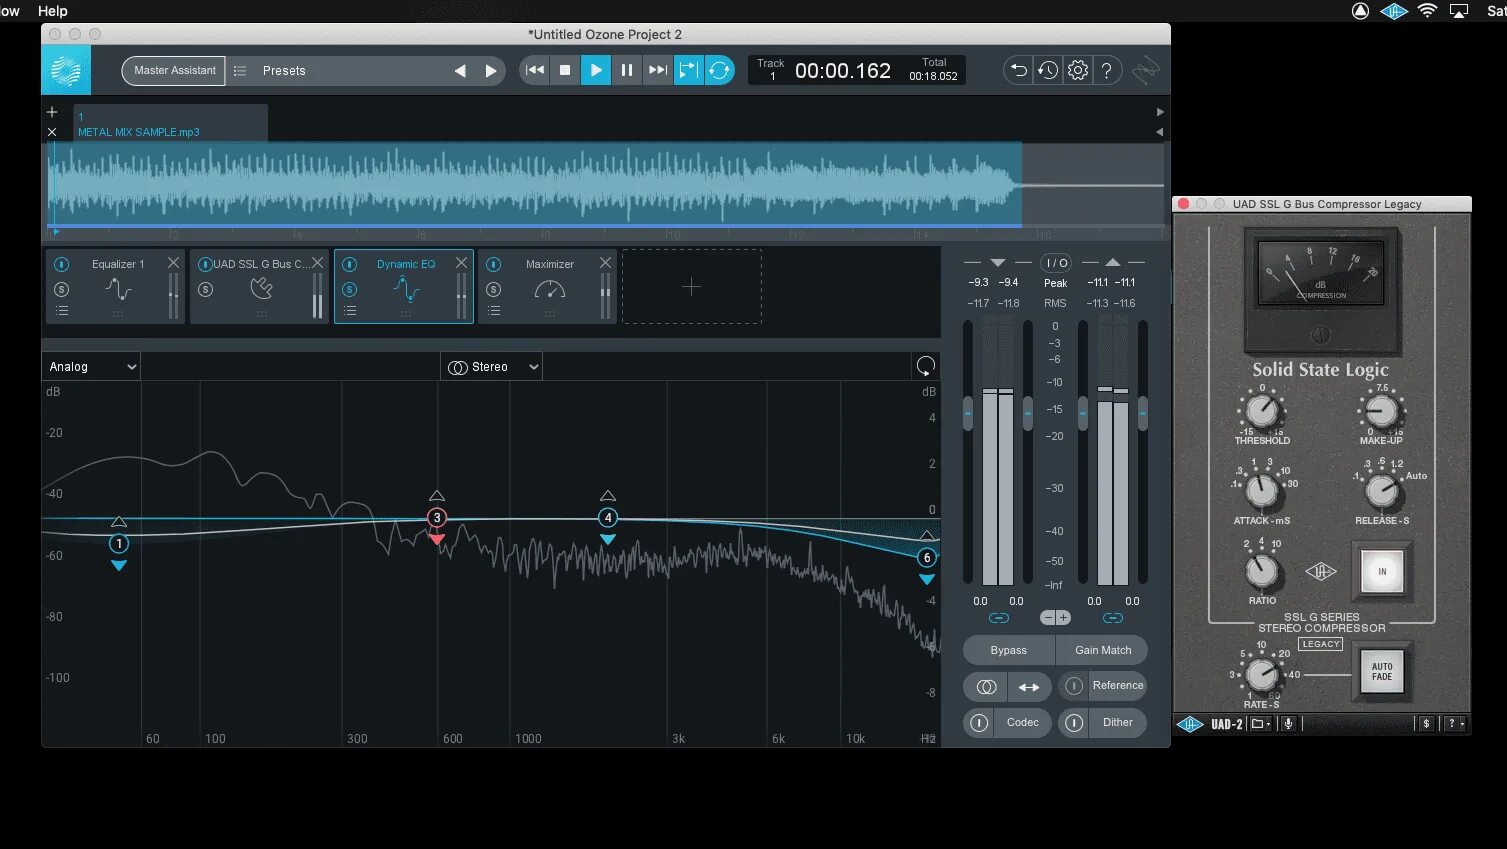Viewport: 1507px width, 849px height.
Task: Start playback with play button
Action: point(596,70)
